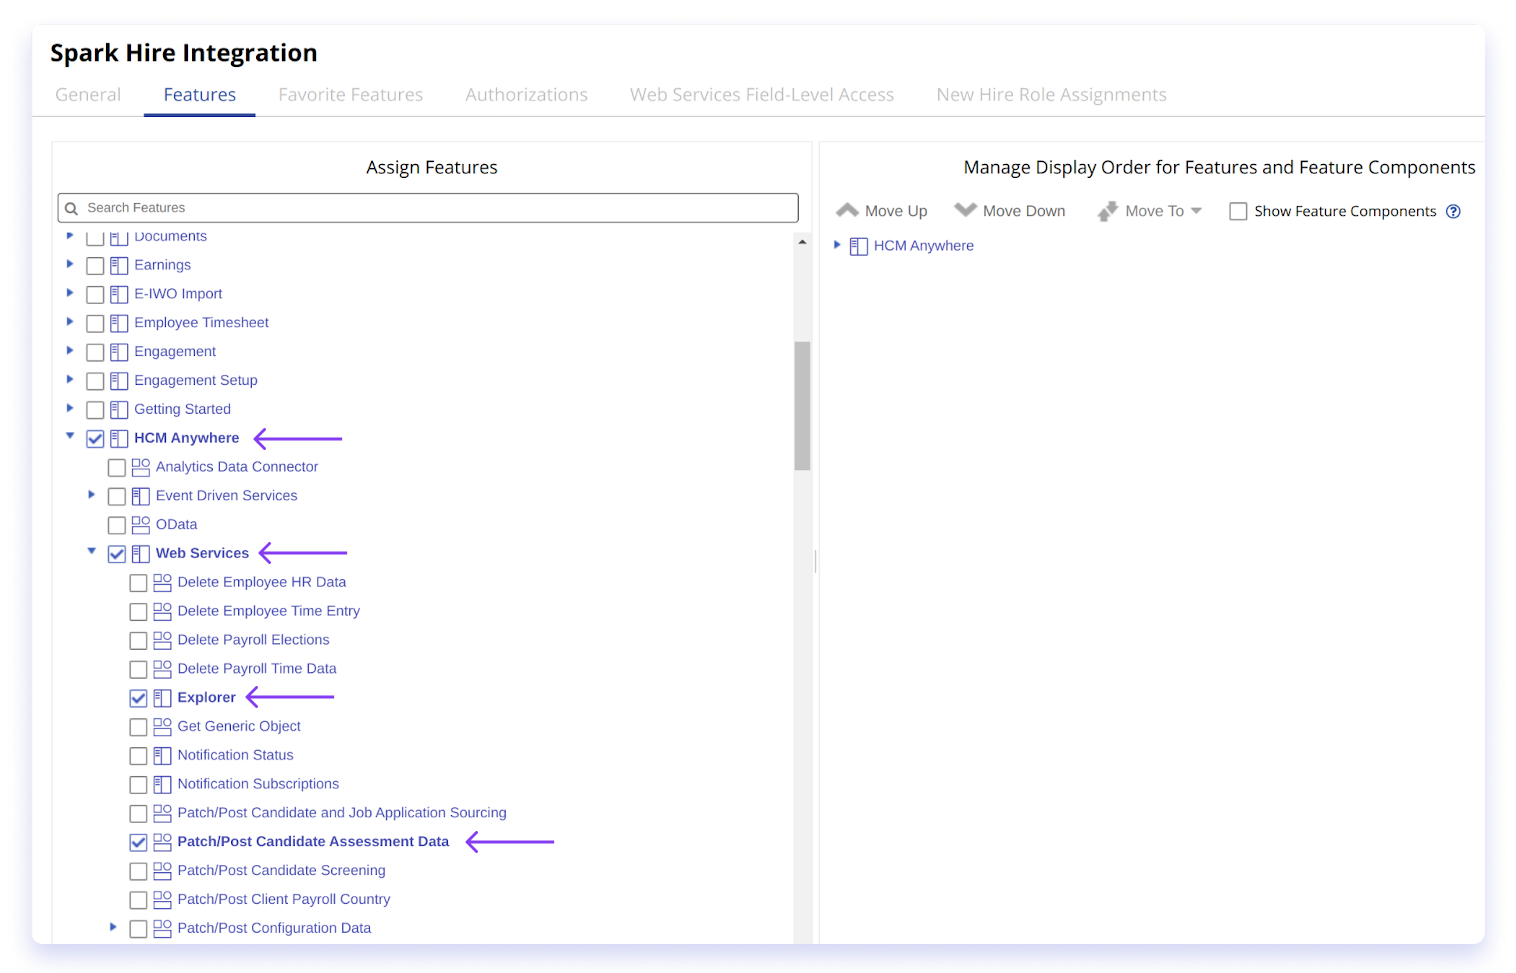This screenshot has width=1516, height=973.
Task: Check the OData checkbox
Action: coord(117,525)
